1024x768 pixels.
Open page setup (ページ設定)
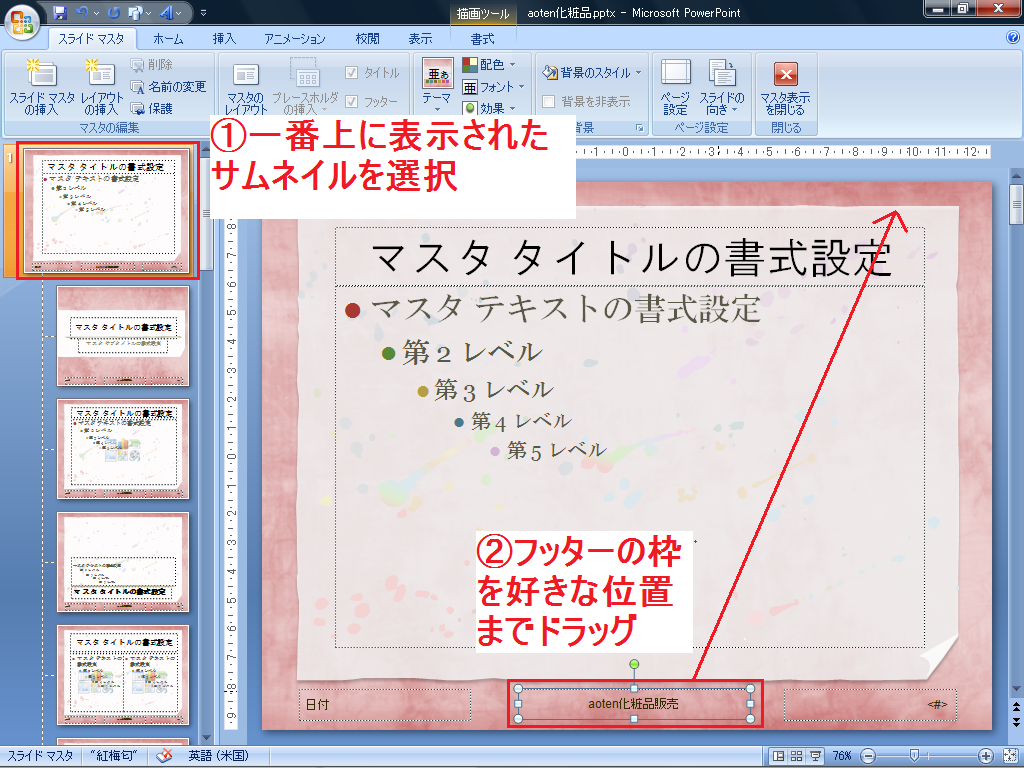[676, 88]
